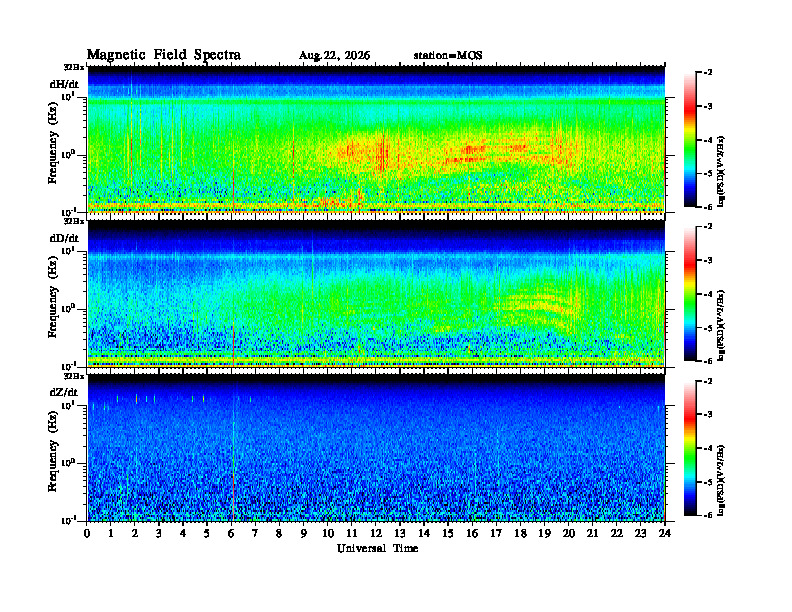Click inside the dD/dt spectrogram plot
Viewport: 792px width, 612px height.
376,293
